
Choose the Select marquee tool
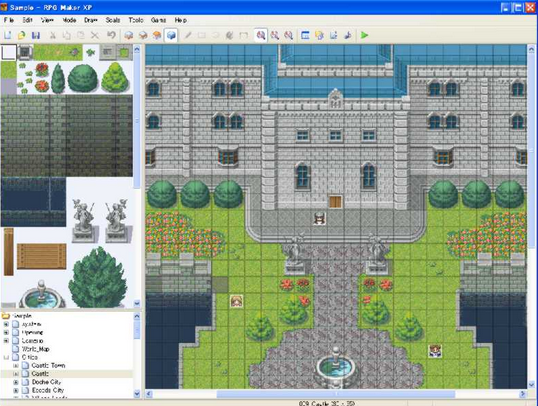pyautogui.click(x=244, y=35)
